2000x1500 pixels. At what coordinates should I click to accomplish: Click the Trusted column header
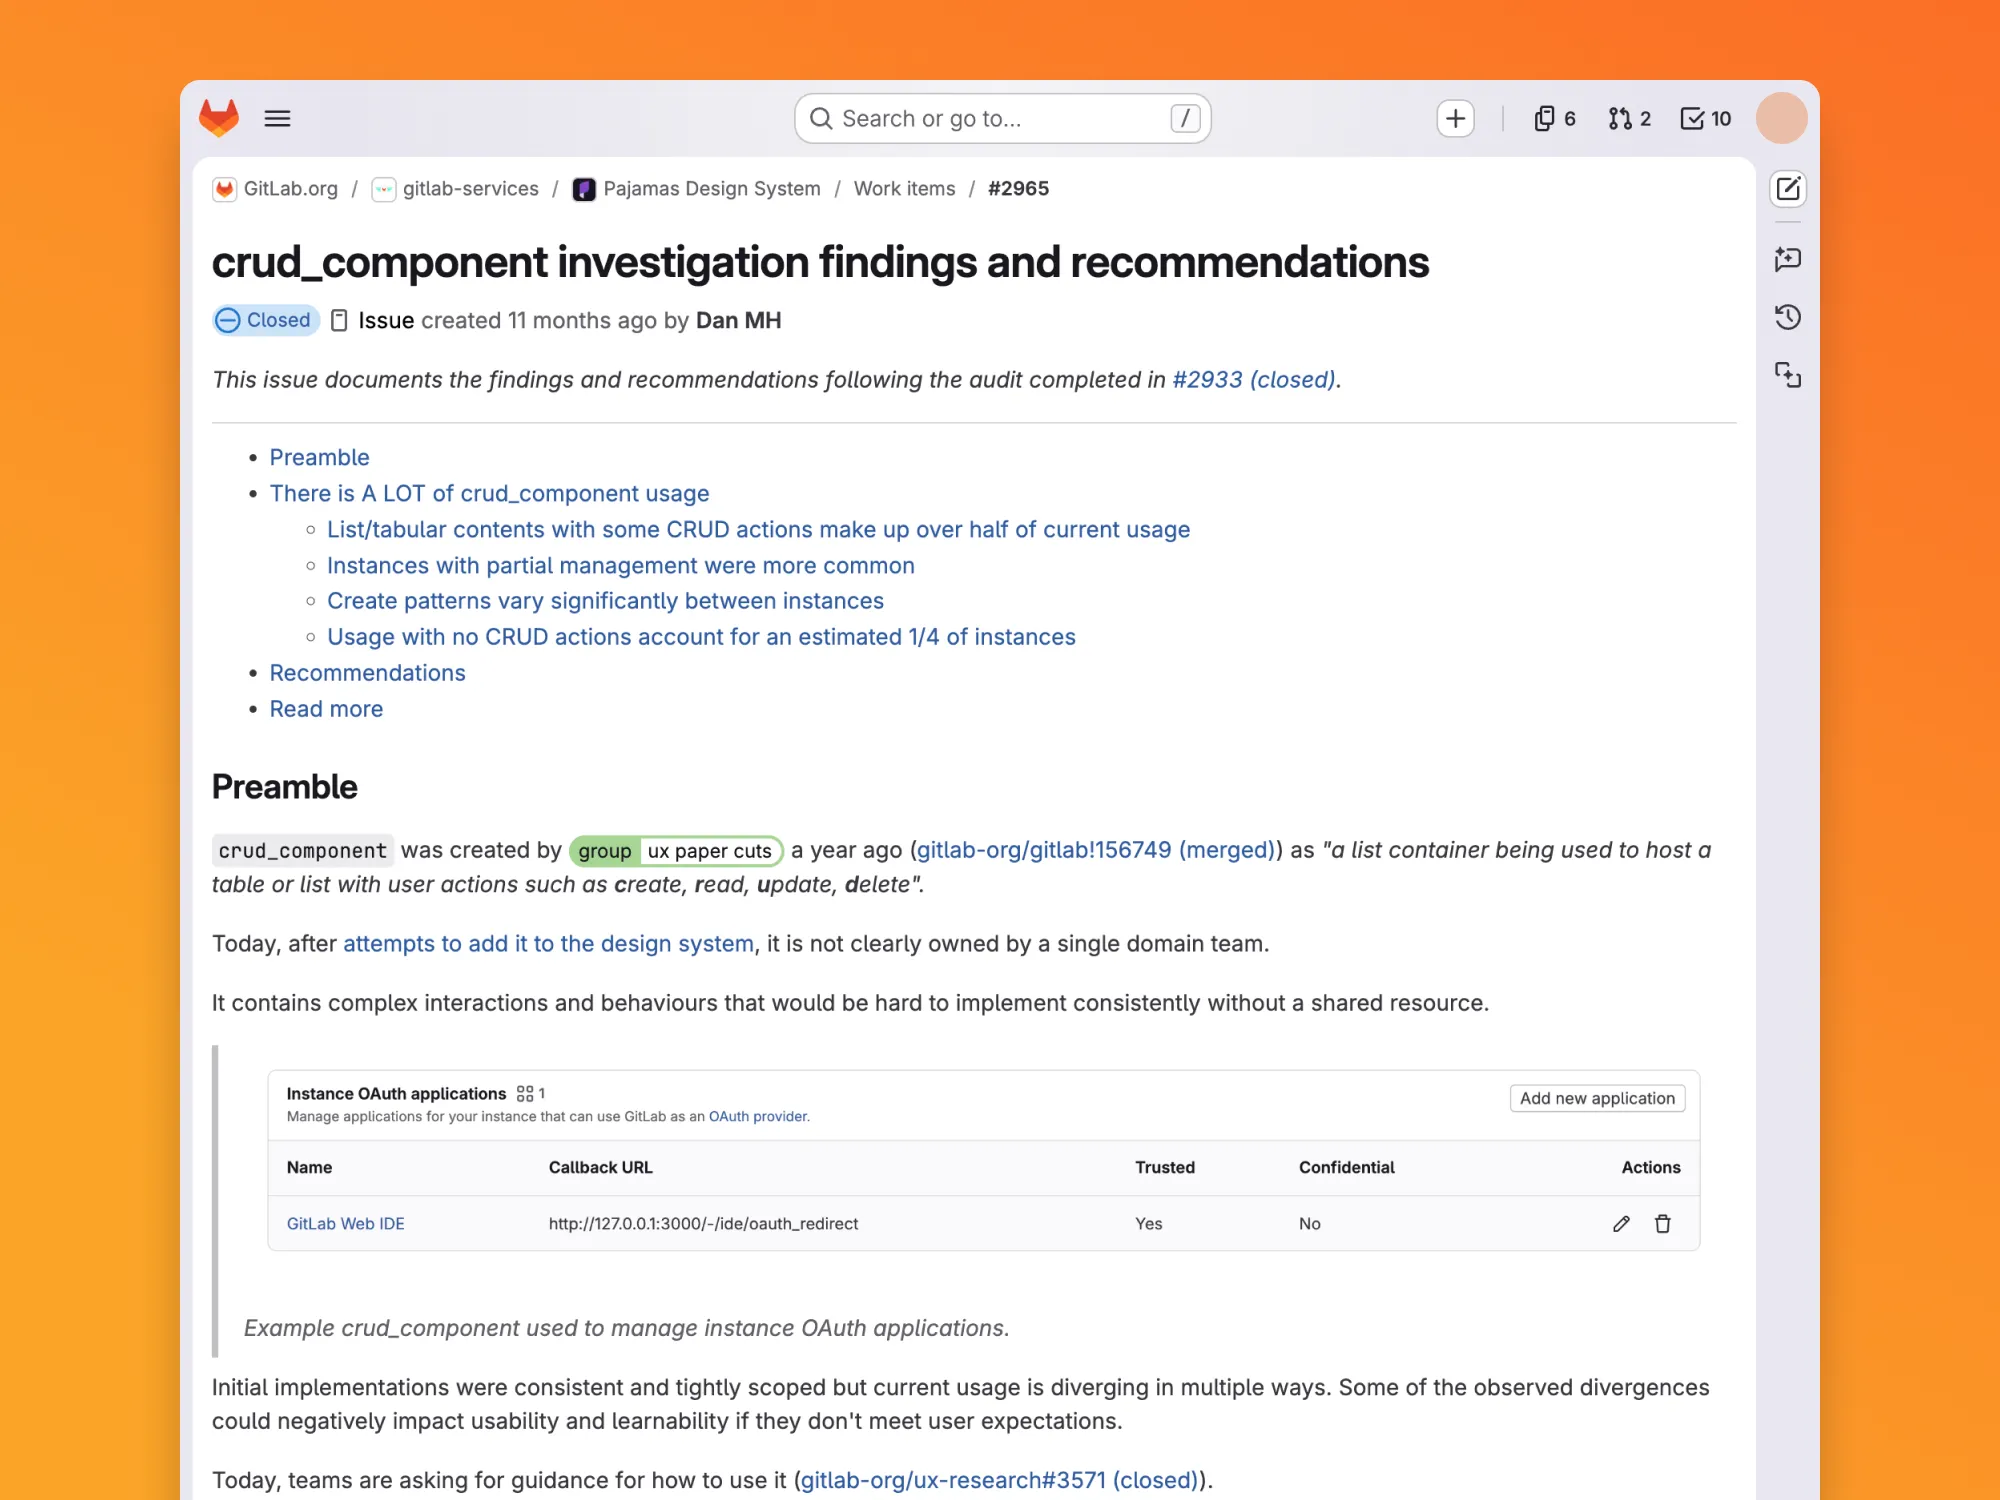(1165, 1167)
